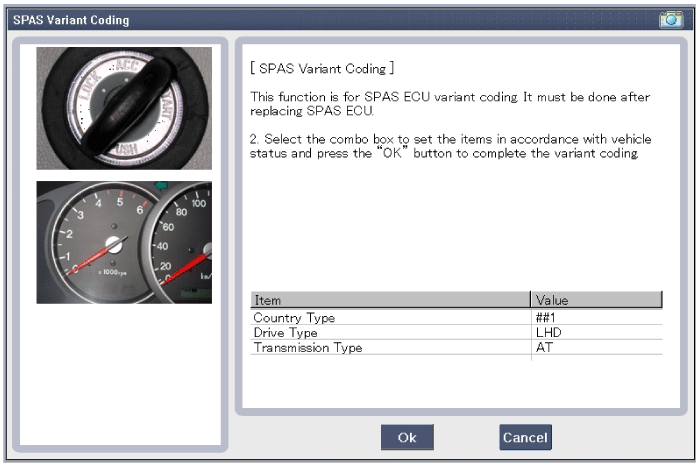
Task: Click the bracketed SPAS Variant Coding heading
Action: pyautogui.click(x=322, y=69)
